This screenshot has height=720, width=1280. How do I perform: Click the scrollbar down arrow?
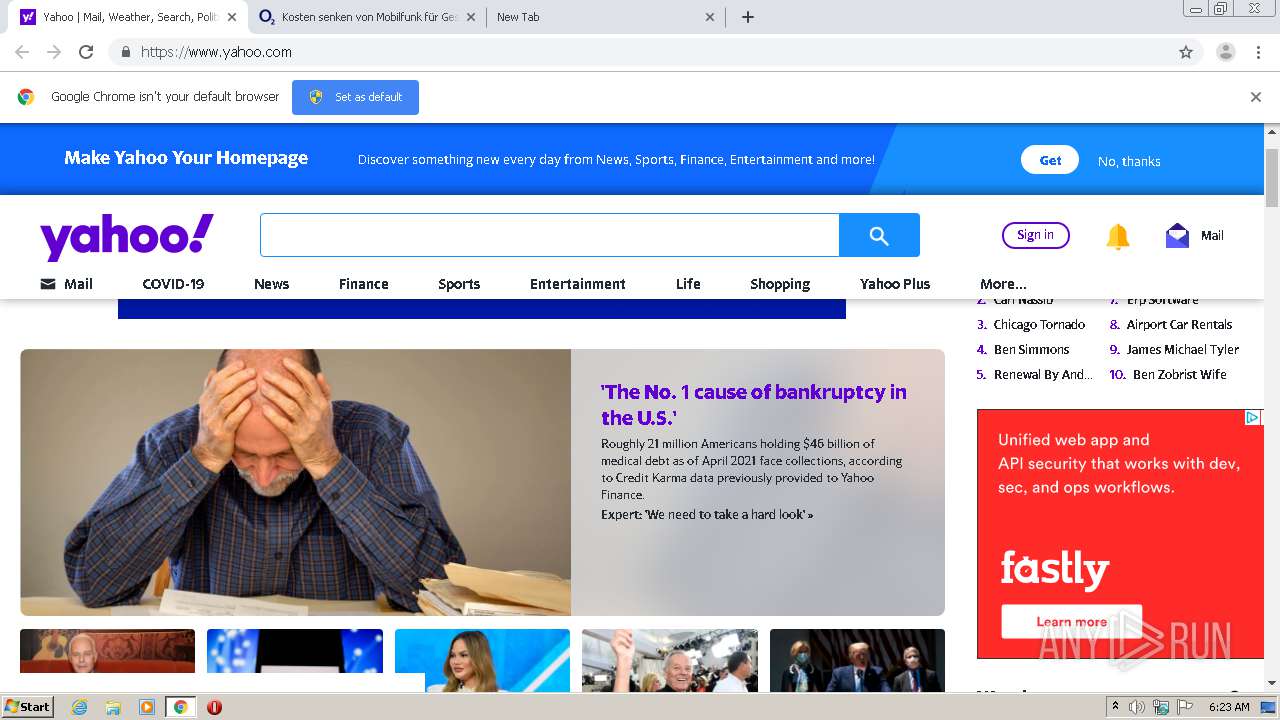point(1272,684)
